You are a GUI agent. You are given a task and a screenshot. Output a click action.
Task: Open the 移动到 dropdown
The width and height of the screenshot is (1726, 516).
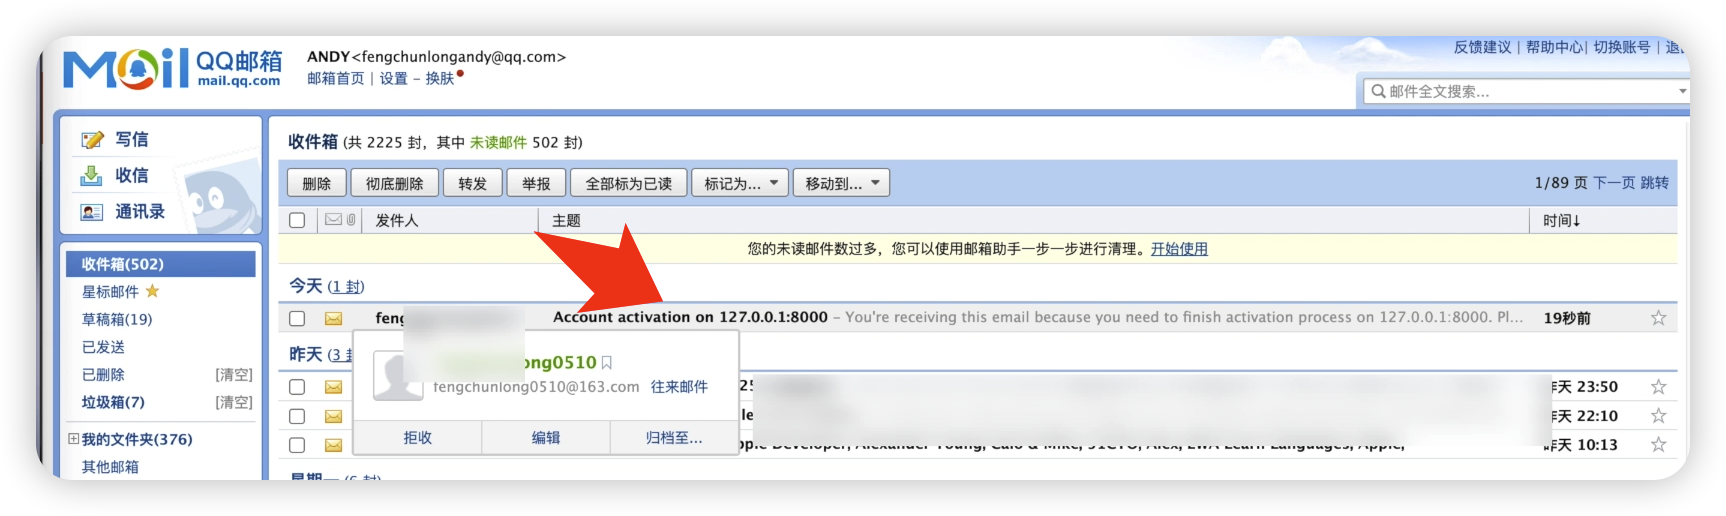[x=841, y=183]
